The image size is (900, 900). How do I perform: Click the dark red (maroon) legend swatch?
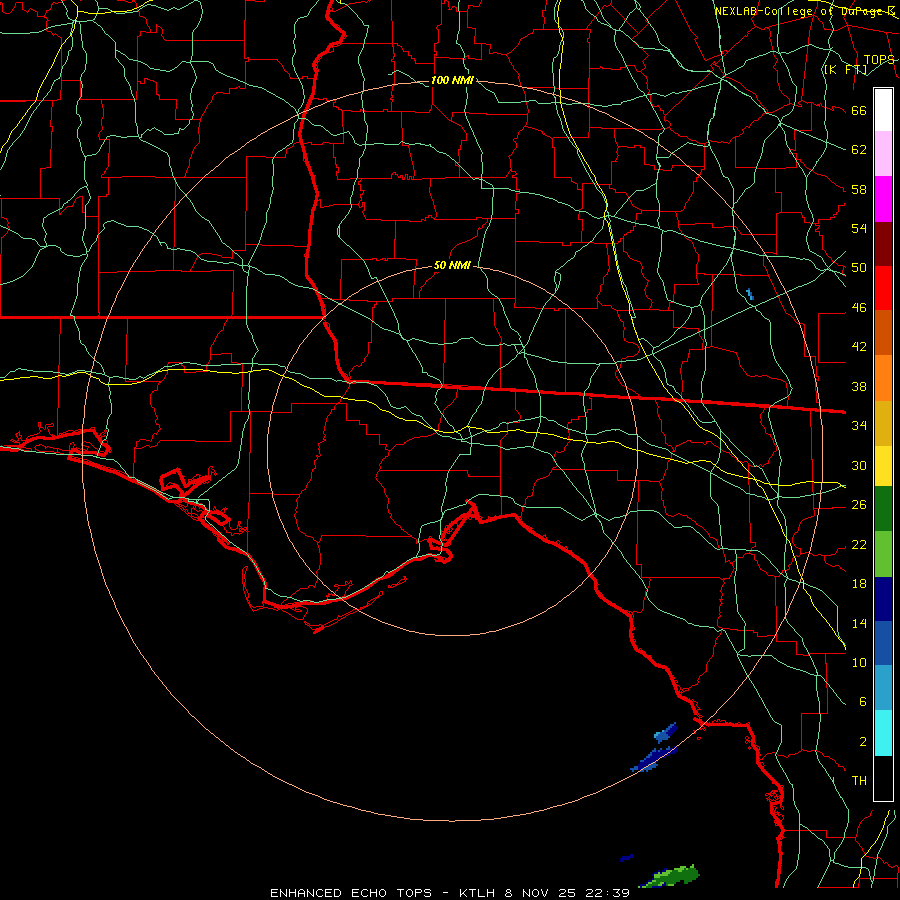(883, 244)
